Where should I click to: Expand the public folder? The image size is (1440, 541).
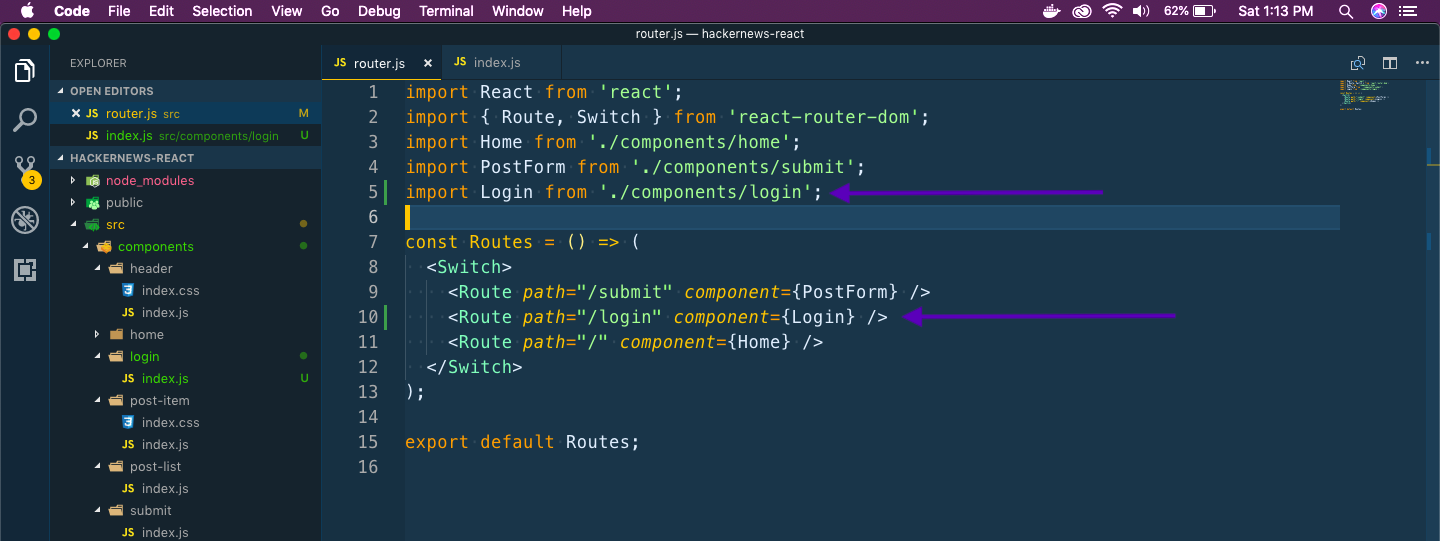[73, 203]
